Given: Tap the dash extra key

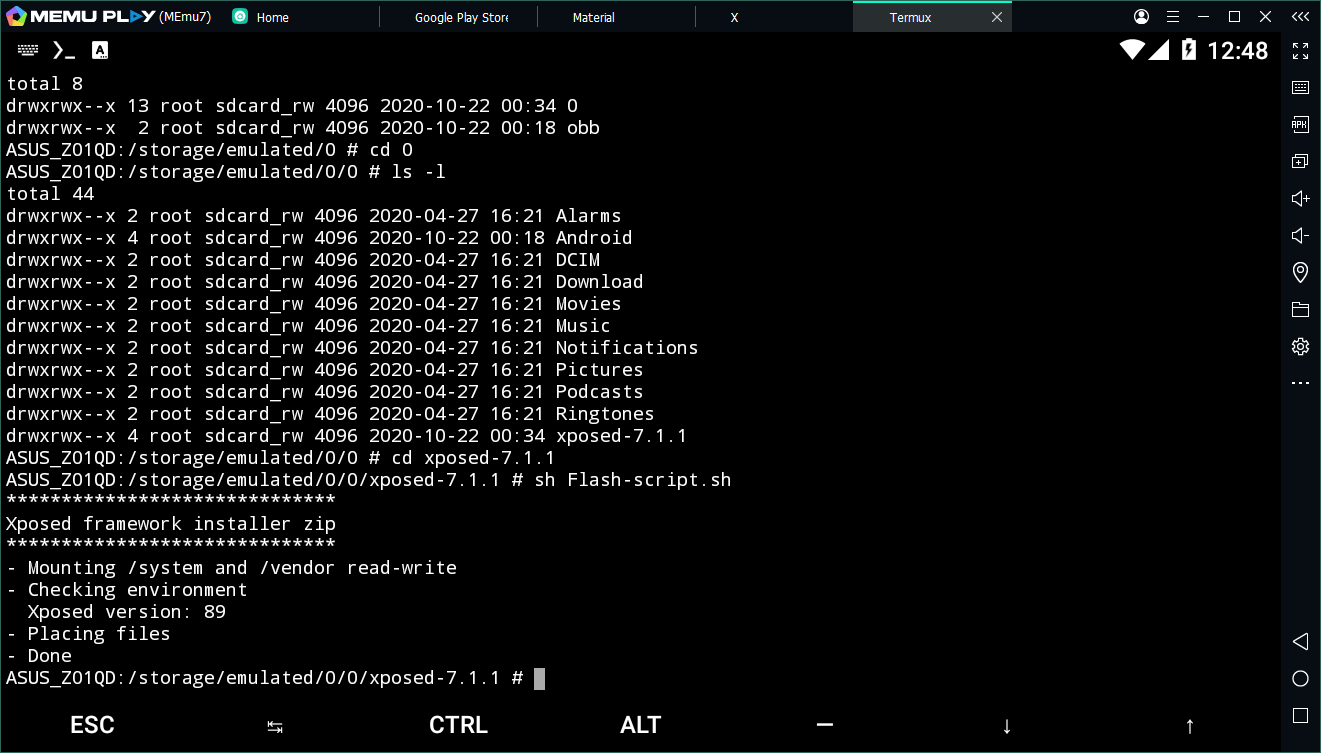Looking at the screenshot, I should (824, 725).
